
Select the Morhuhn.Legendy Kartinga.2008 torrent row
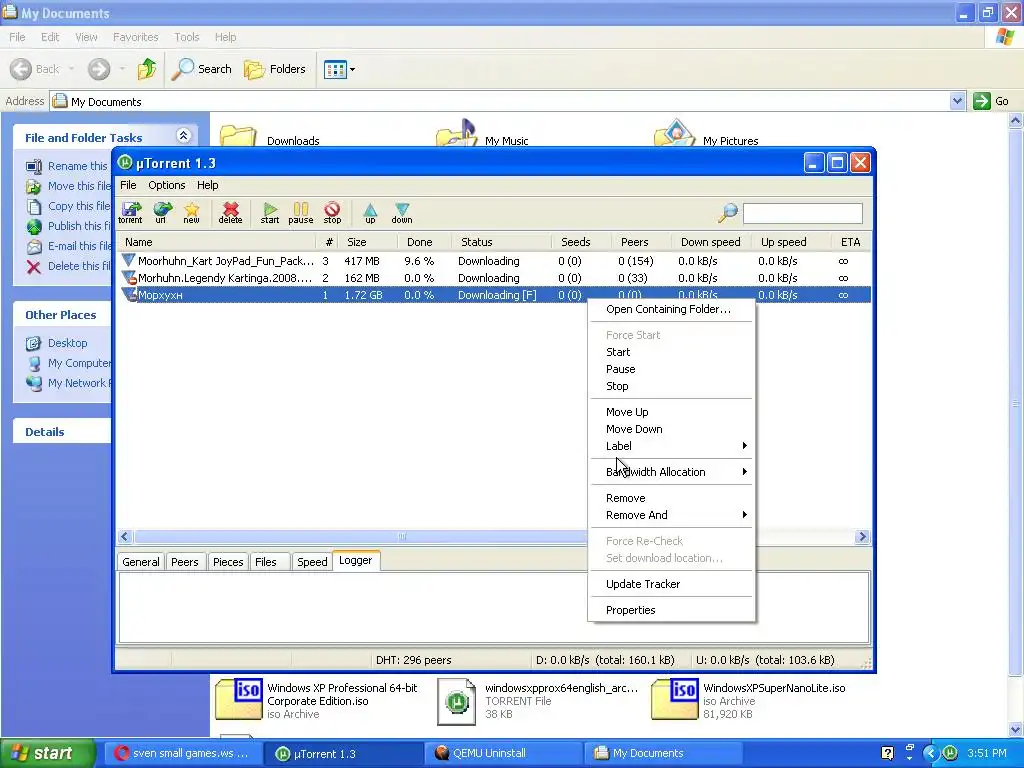(494, 278)
